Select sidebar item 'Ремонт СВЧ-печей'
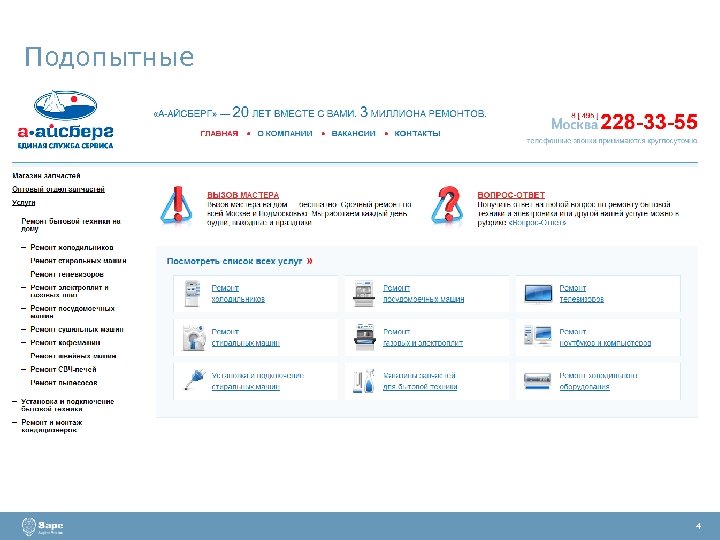 point(63,369)
